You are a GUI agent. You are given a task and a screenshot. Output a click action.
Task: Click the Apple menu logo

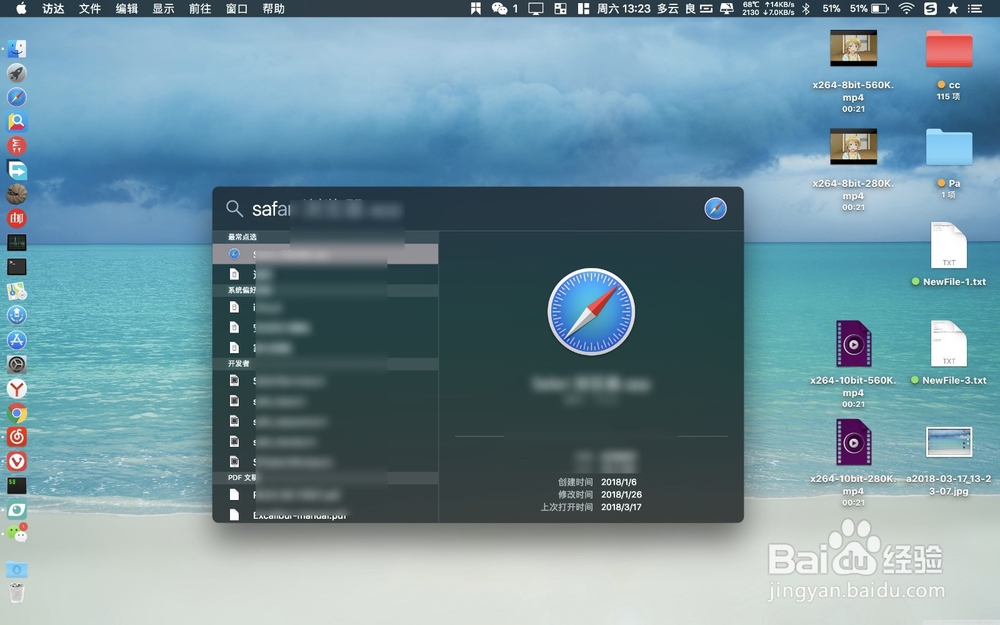pos(21,8)
